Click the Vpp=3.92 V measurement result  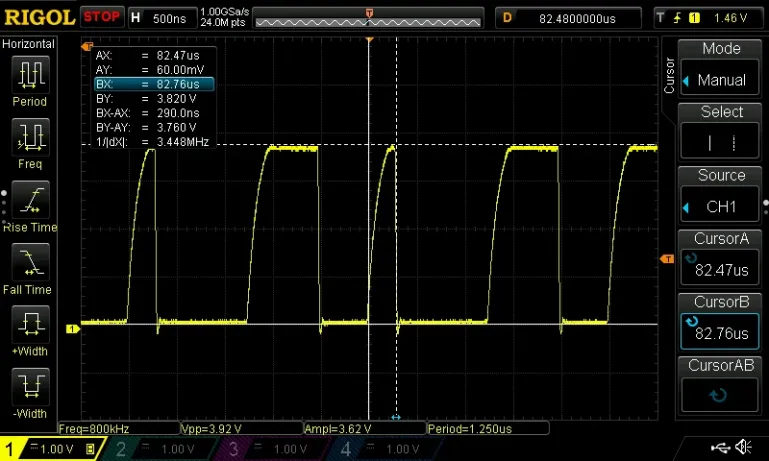(241, 429)
